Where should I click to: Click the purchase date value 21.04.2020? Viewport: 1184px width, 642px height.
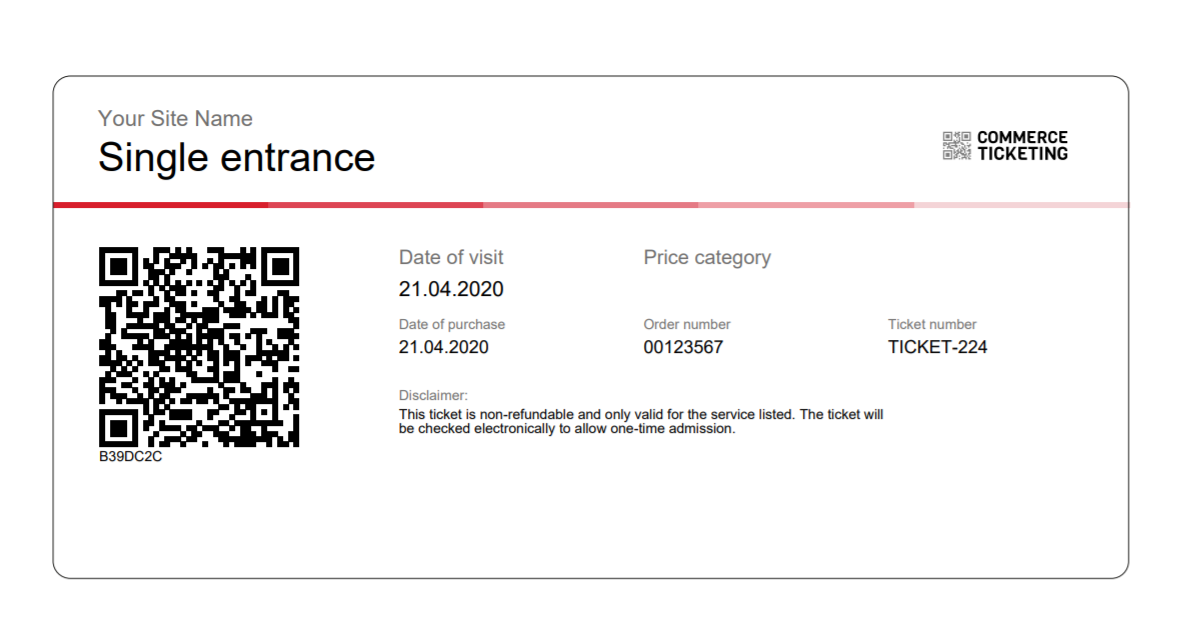[x=443, y=347]
